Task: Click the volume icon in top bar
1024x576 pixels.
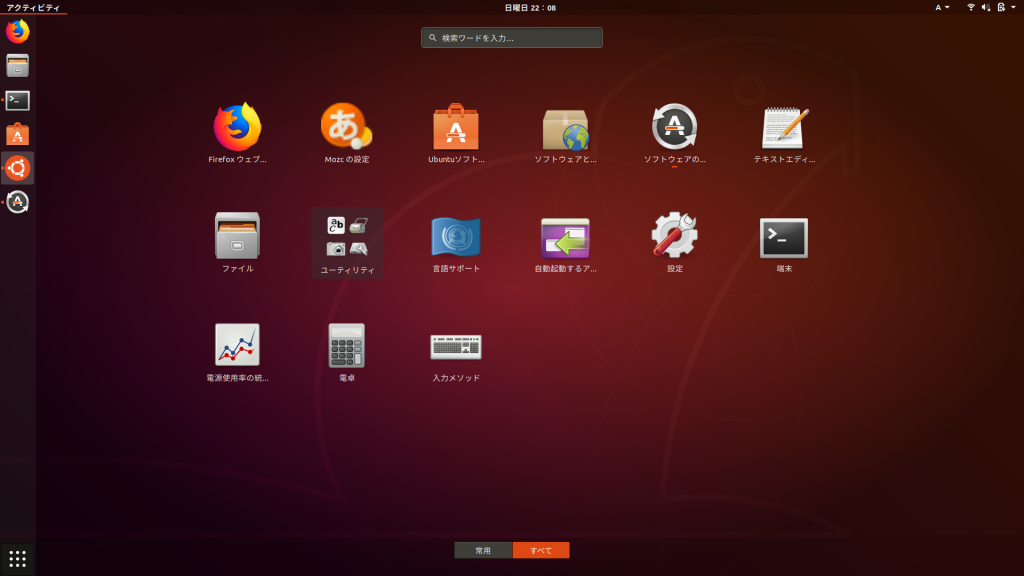Action: coord(986,7)
